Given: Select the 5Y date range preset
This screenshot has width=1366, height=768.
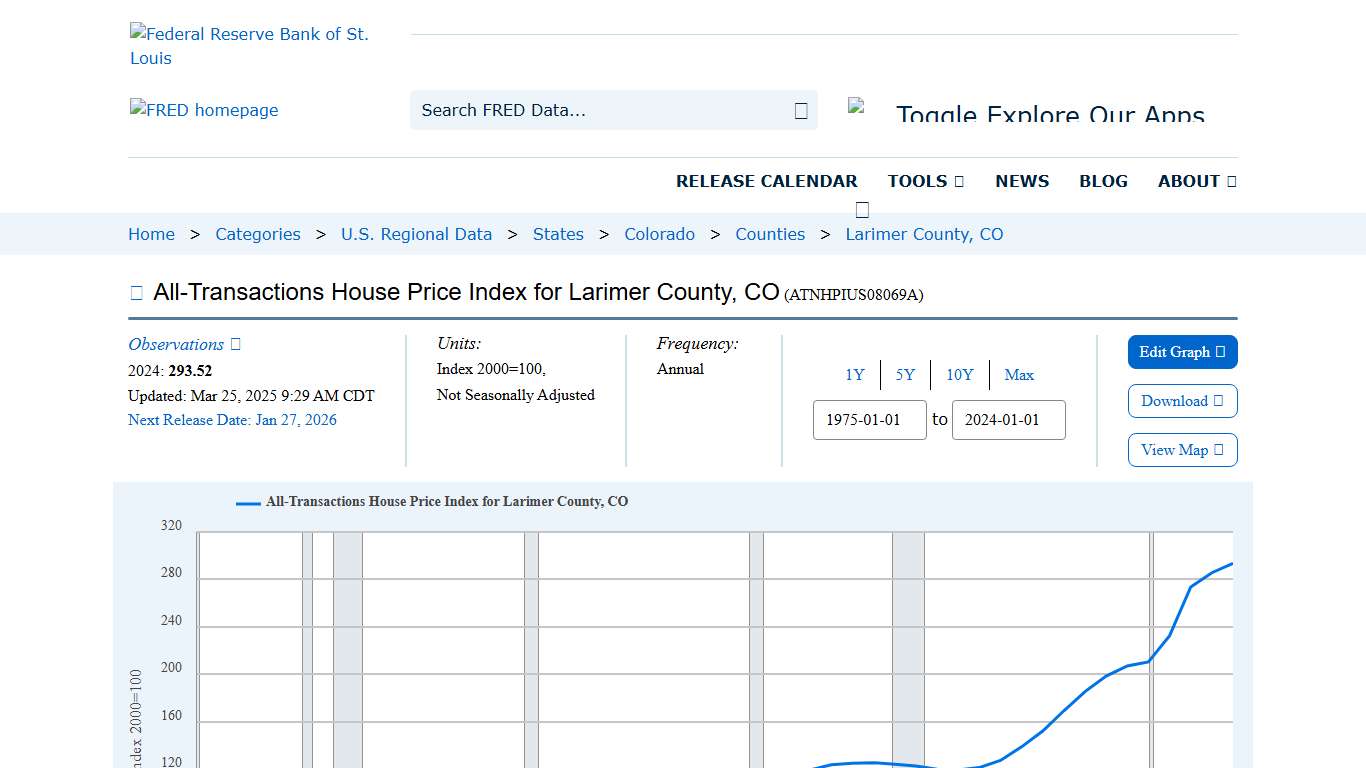Looking at the screenshot, I should [x=905, y=374].
